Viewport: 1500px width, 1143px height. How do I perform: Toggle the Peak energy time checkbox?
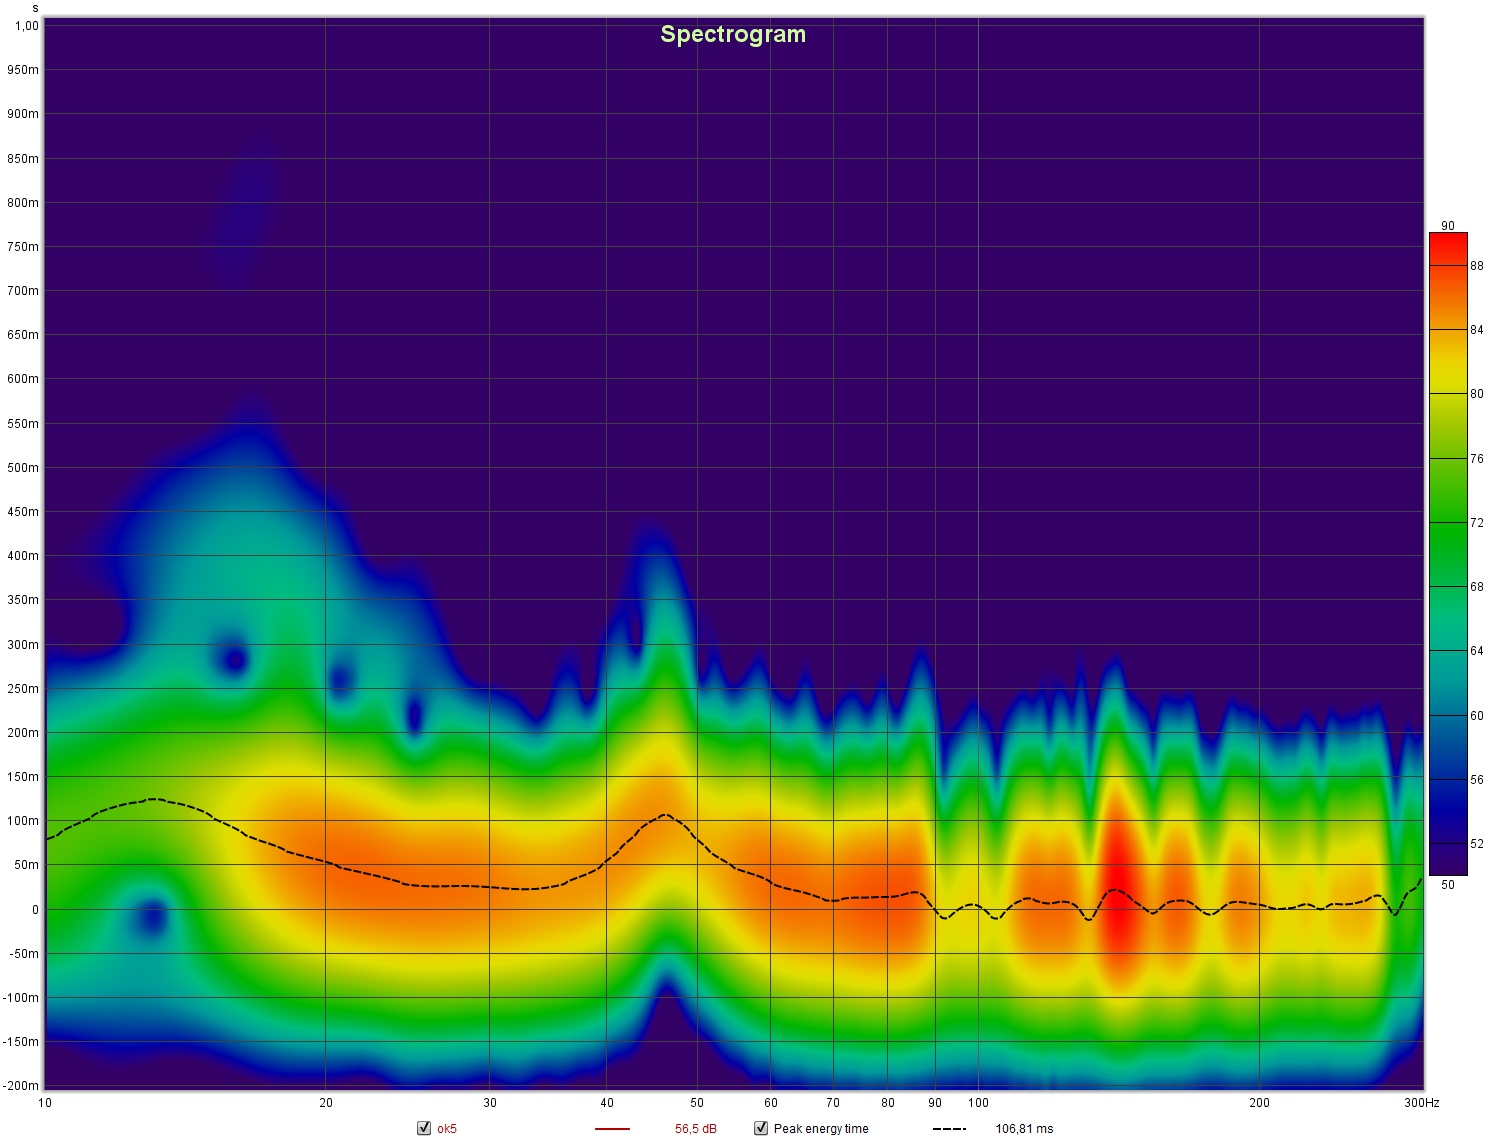[761, 1128]
